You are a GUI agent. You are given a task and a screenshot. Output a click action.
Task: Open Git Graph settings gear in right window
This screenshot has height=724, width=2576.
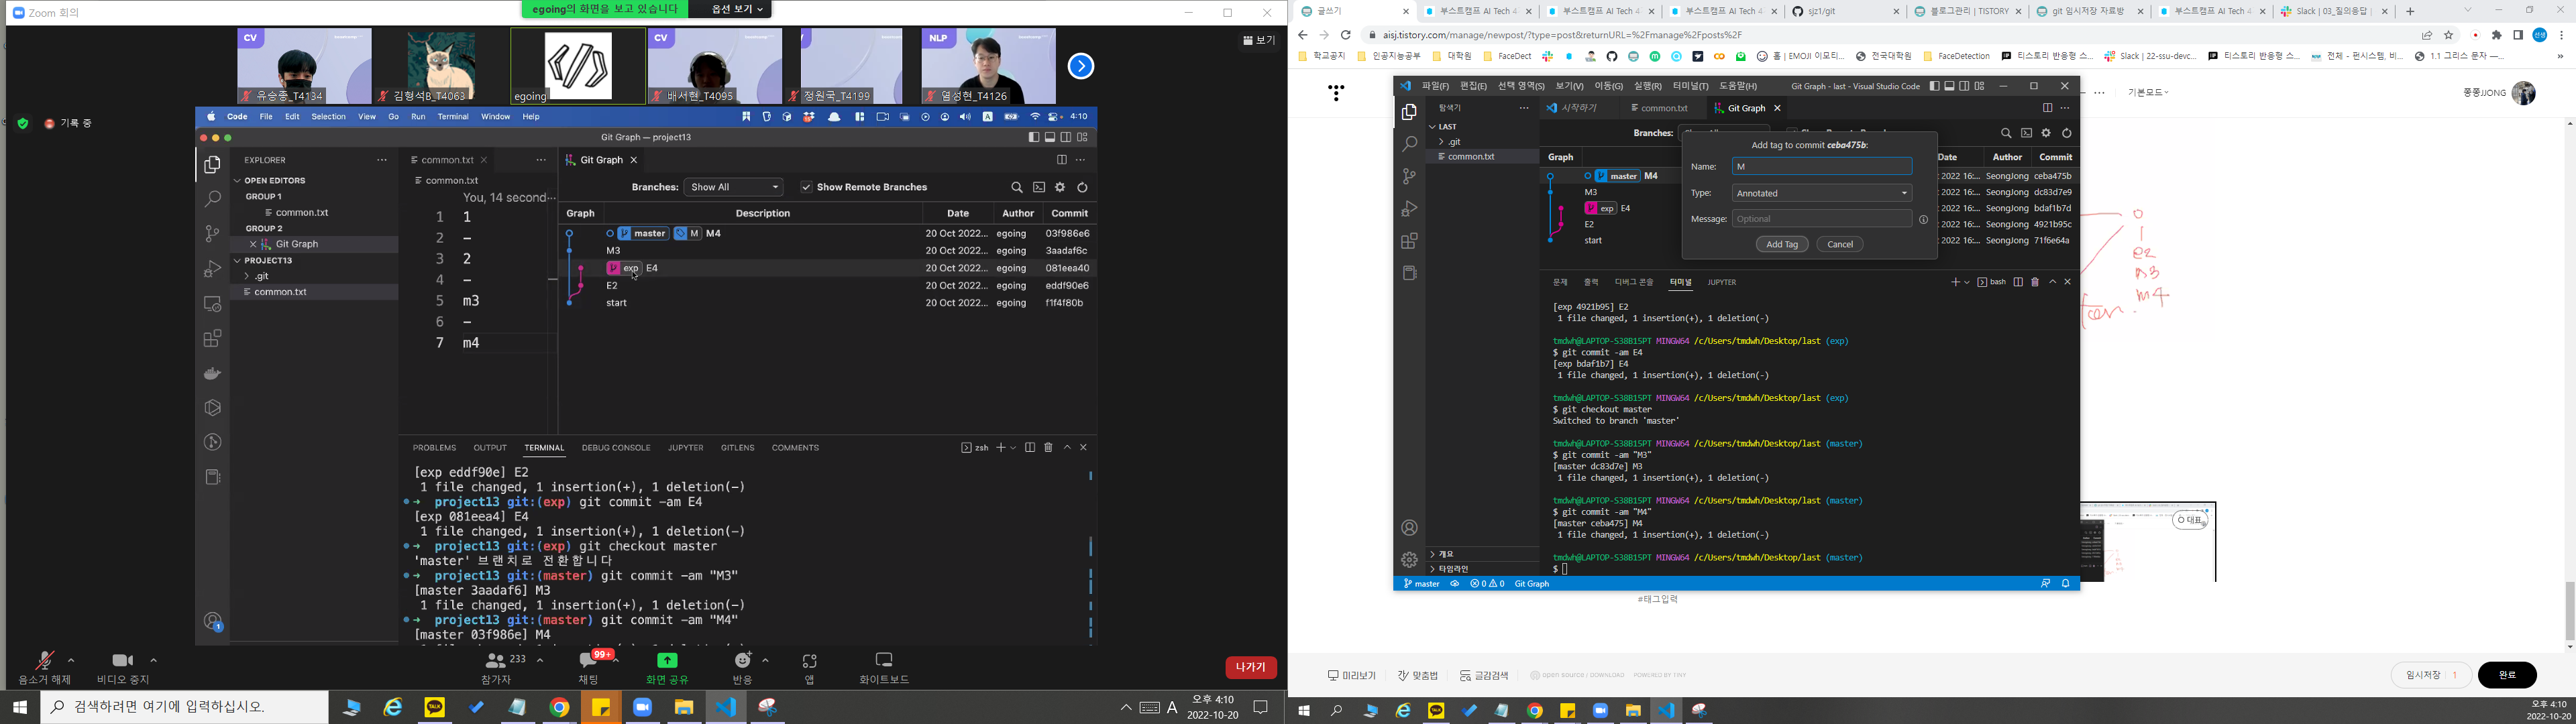coord(2046,133)
